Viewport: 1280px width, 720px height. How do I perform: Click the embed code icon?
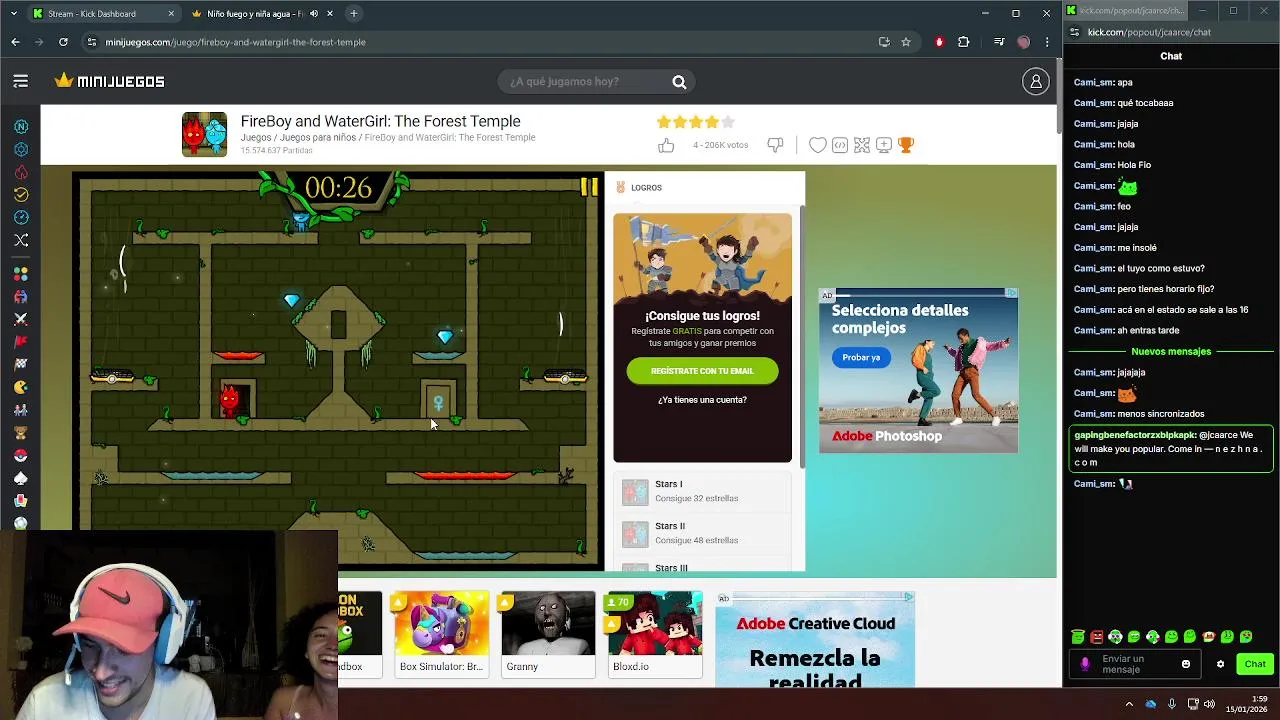click(x=840, y=146)
